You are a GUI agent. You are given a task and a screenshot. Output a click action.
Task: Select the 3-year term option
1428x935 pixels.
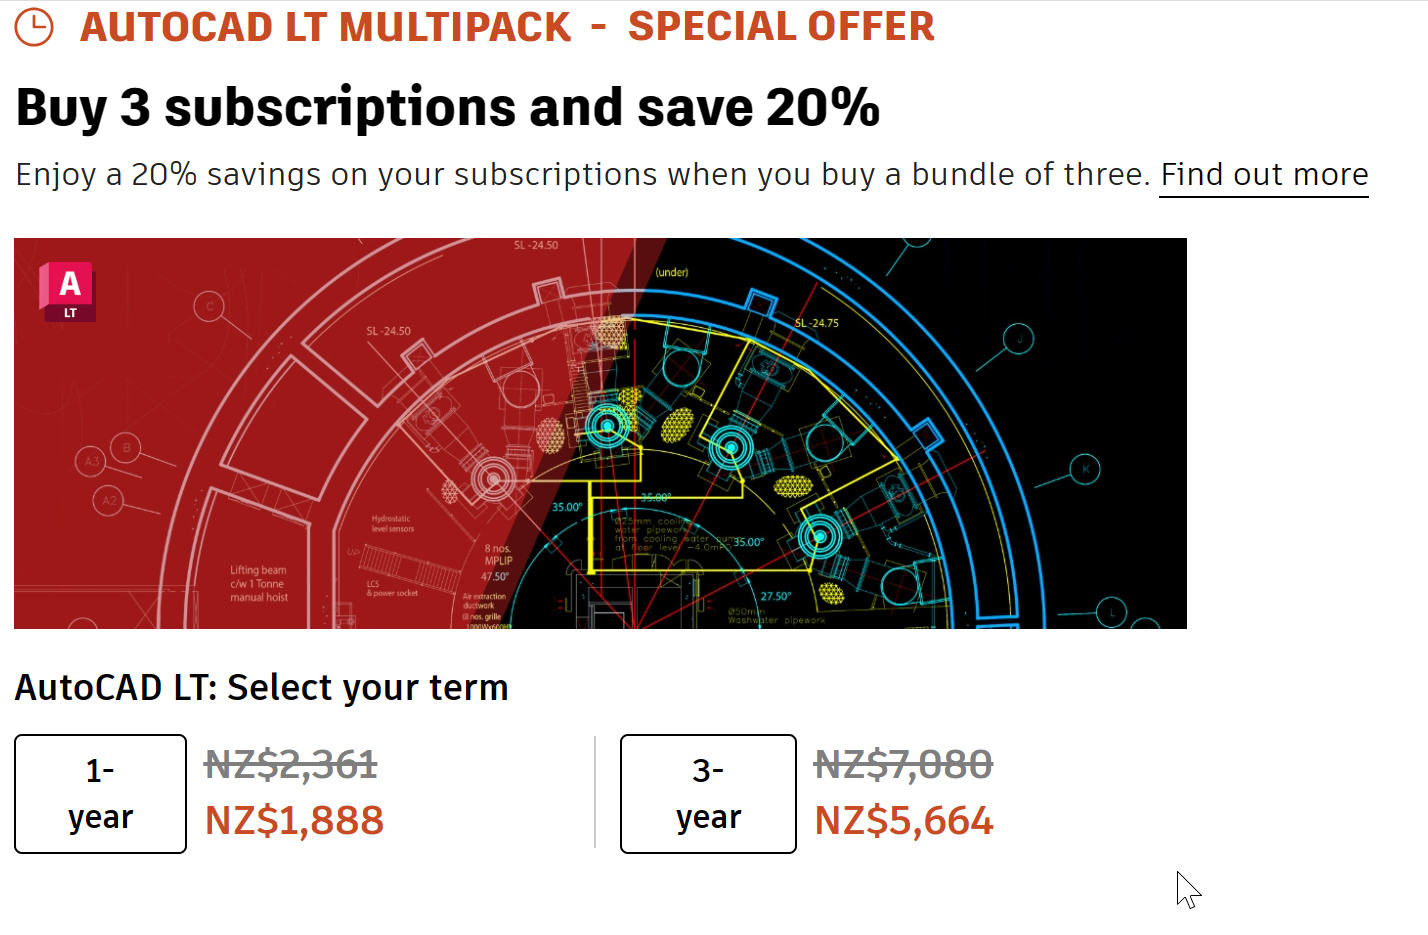(x=708, y=794)
